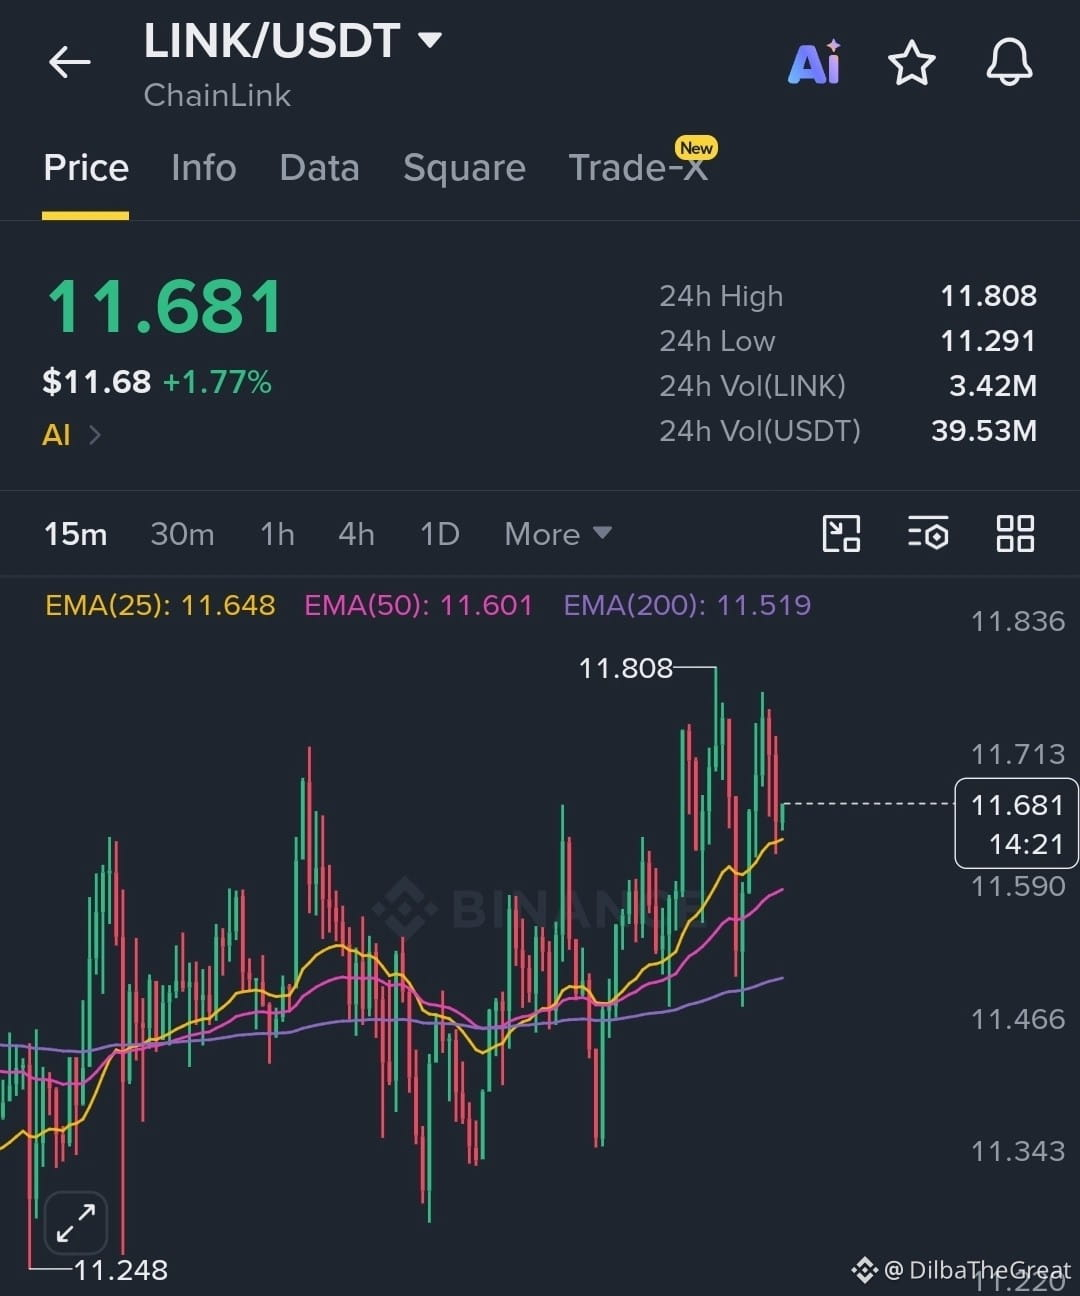Tap the 11.343 price axis label

tap(1018, 1151)
